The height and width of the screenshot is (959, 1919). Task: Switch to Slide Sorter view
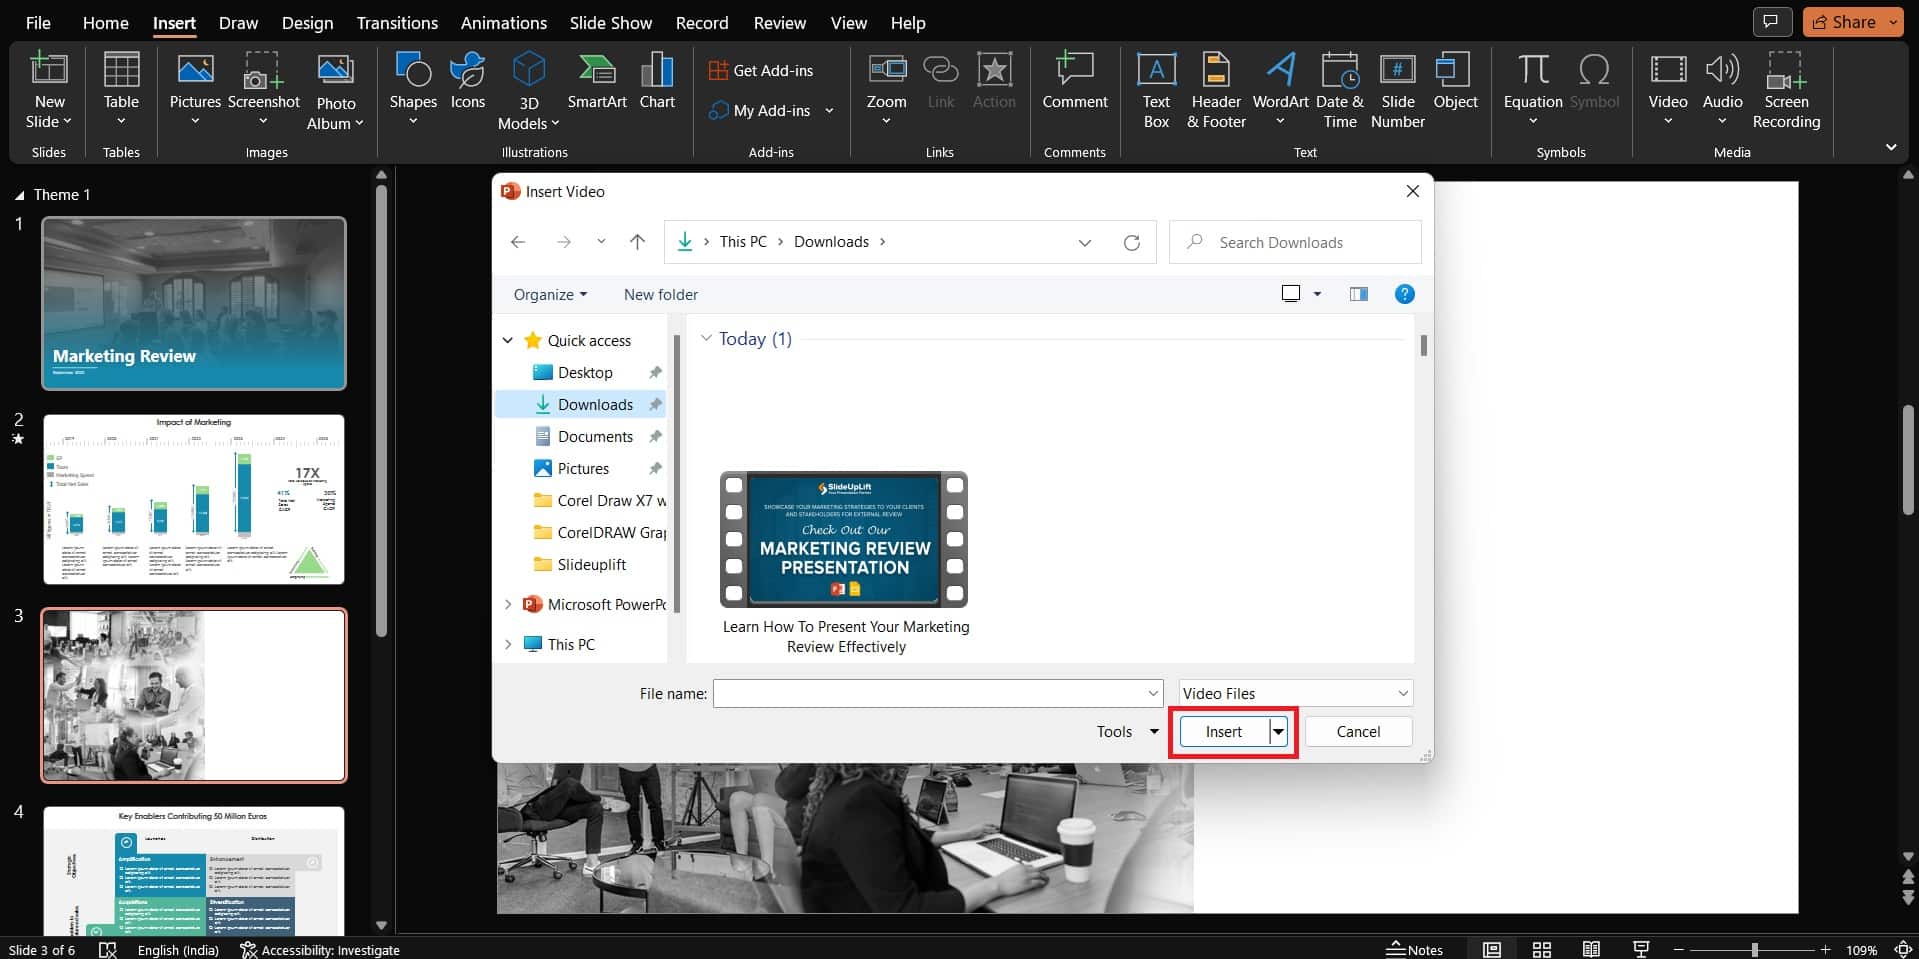(x=1541, y=948)
